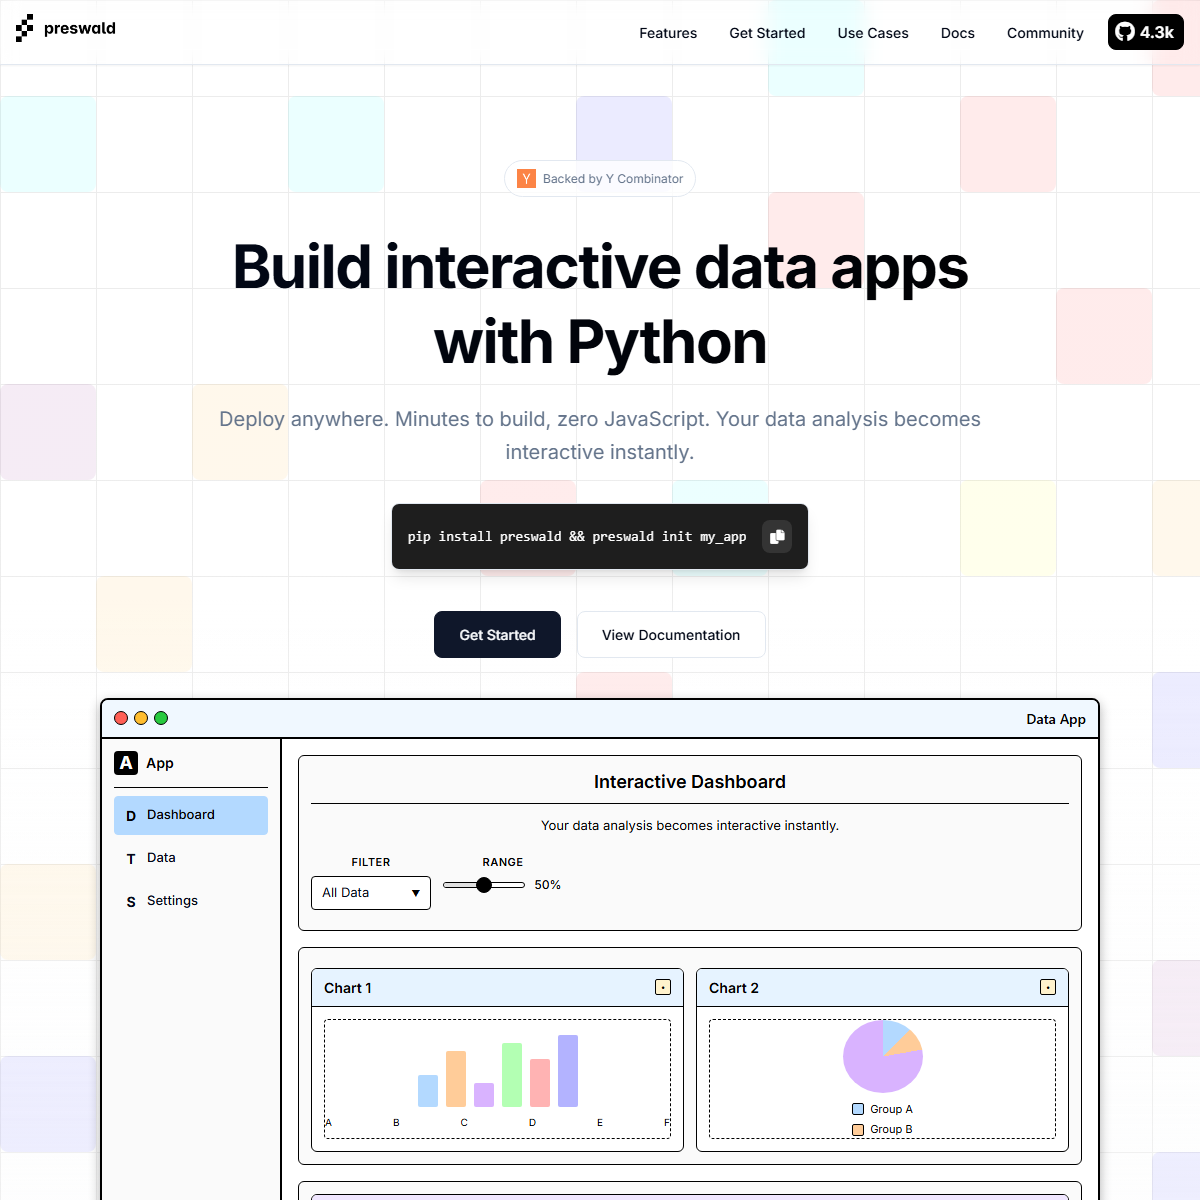The height and width of the screenshot is (1200, 1200).
Task: Click the 'Group B' legend label
Action: pyautogui.click(x=891, y=1129)
